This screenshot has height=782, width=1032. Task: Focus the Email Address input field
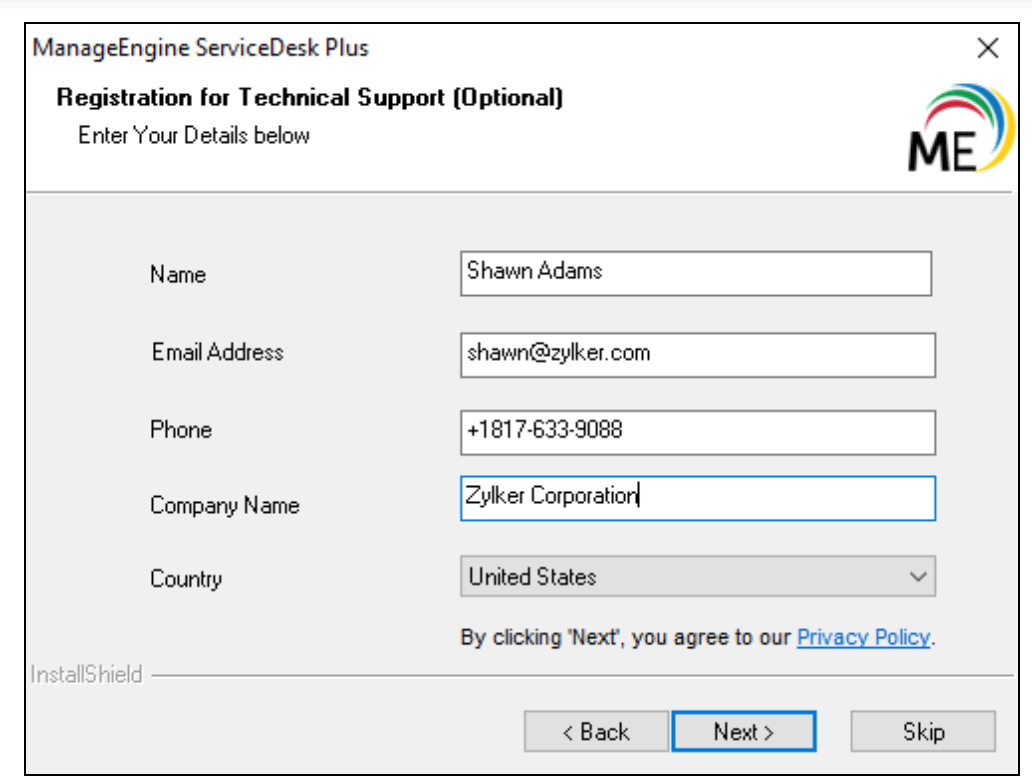[697, 354]
